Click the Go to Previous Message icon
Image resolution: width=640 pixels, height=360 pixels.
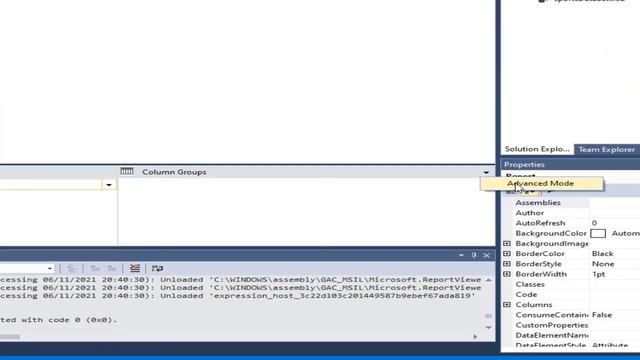95,268
